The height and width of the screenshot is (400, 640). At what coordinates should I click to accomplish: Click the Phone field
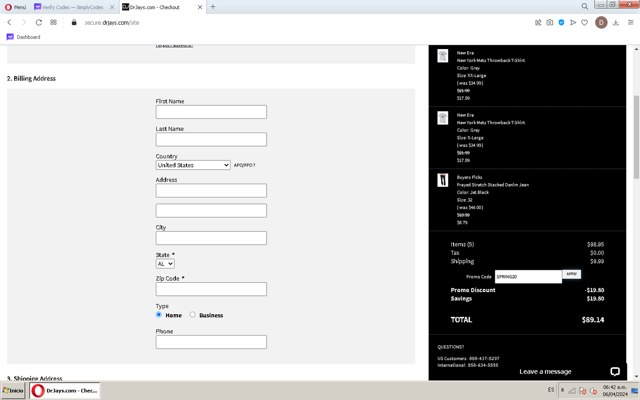pyautogui.click(x=211, y=342)
